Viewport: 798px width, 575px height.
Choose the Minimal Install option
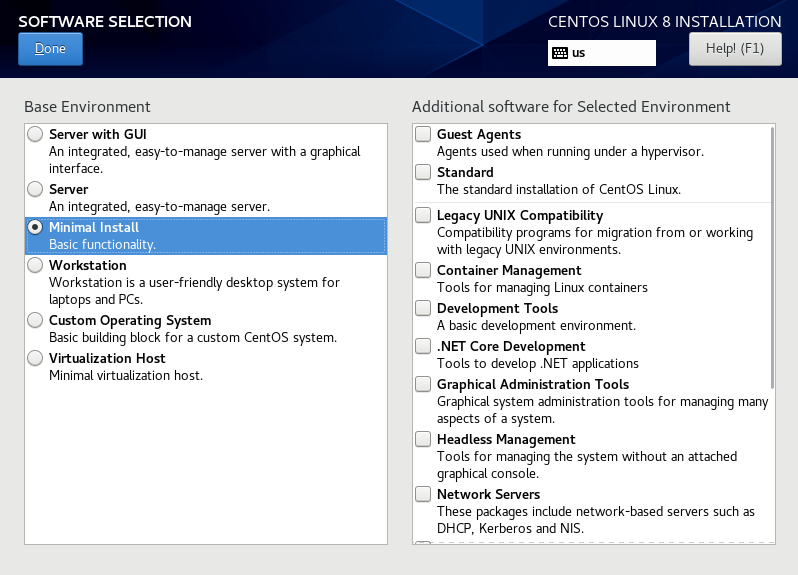(36, 227)
